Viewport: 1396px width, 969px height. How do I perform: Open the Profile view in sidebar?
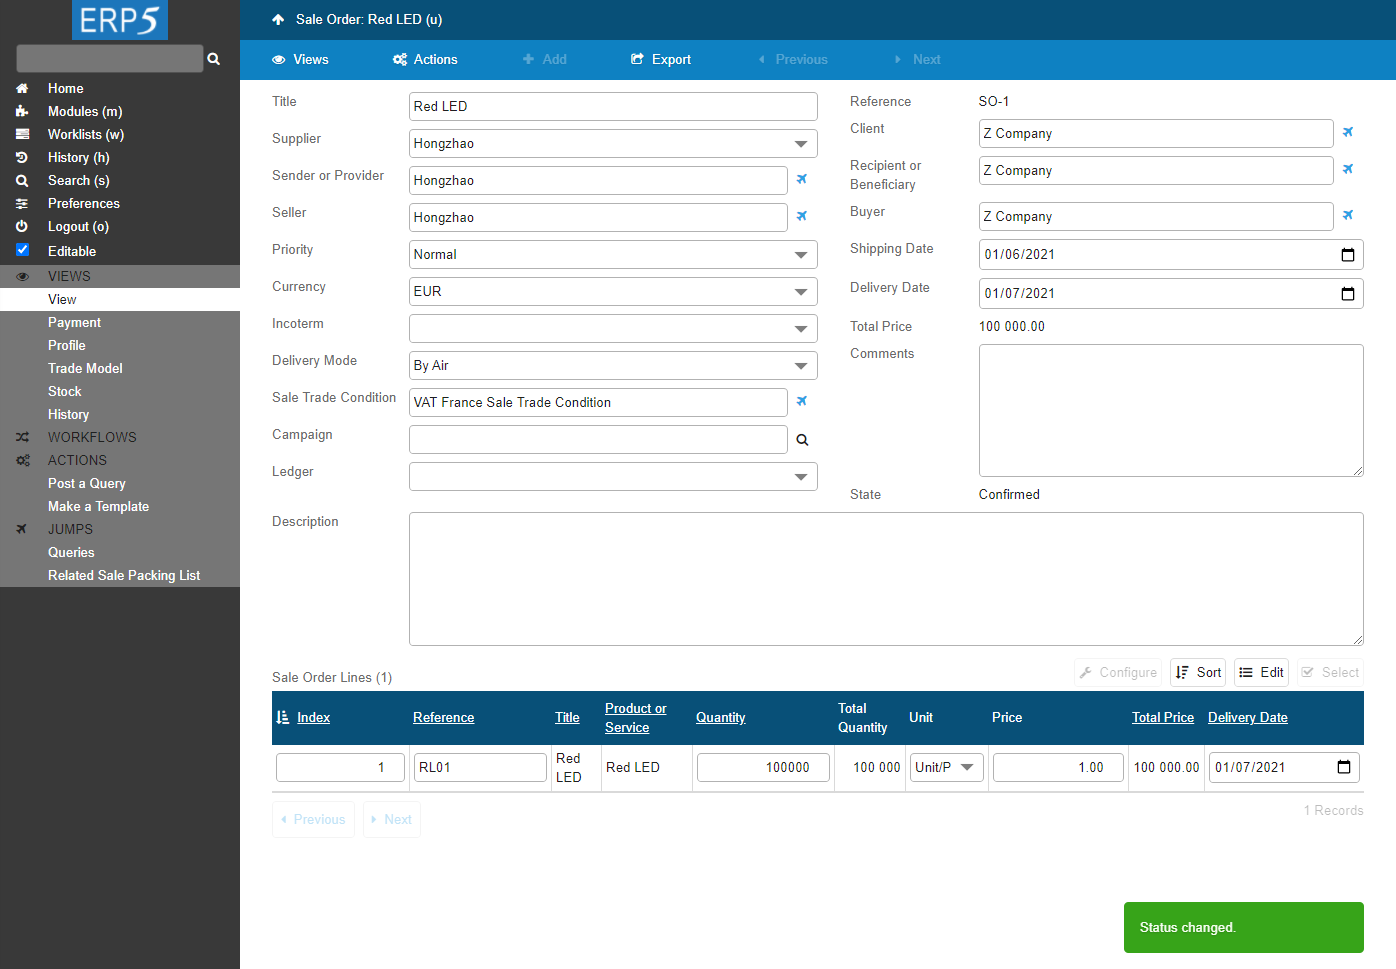pos(66,345)
